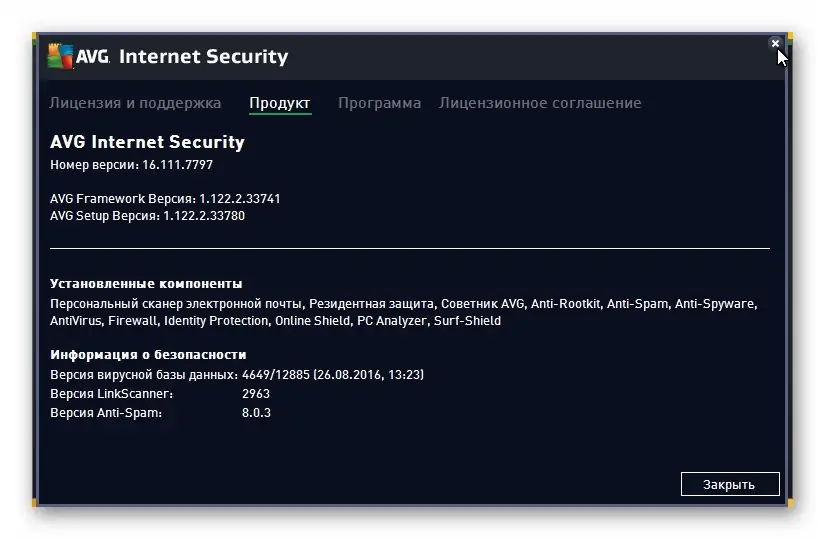Click the virus database version value 4649/12885
Image resolution: width=825 pixels, height=539 pixels.
click(275, 375)
